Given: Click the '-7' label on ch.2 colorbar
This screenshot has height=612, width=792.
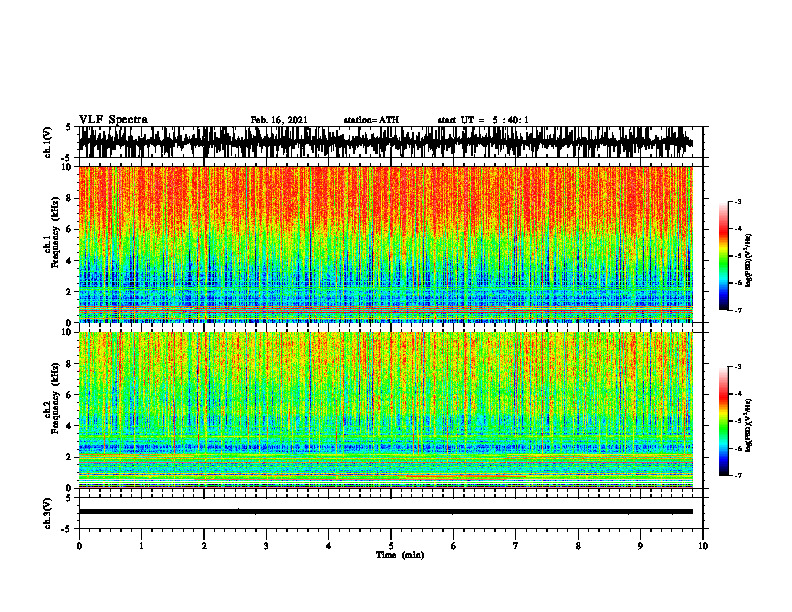Looking at the screenshot, I should [x=737, y=475].
